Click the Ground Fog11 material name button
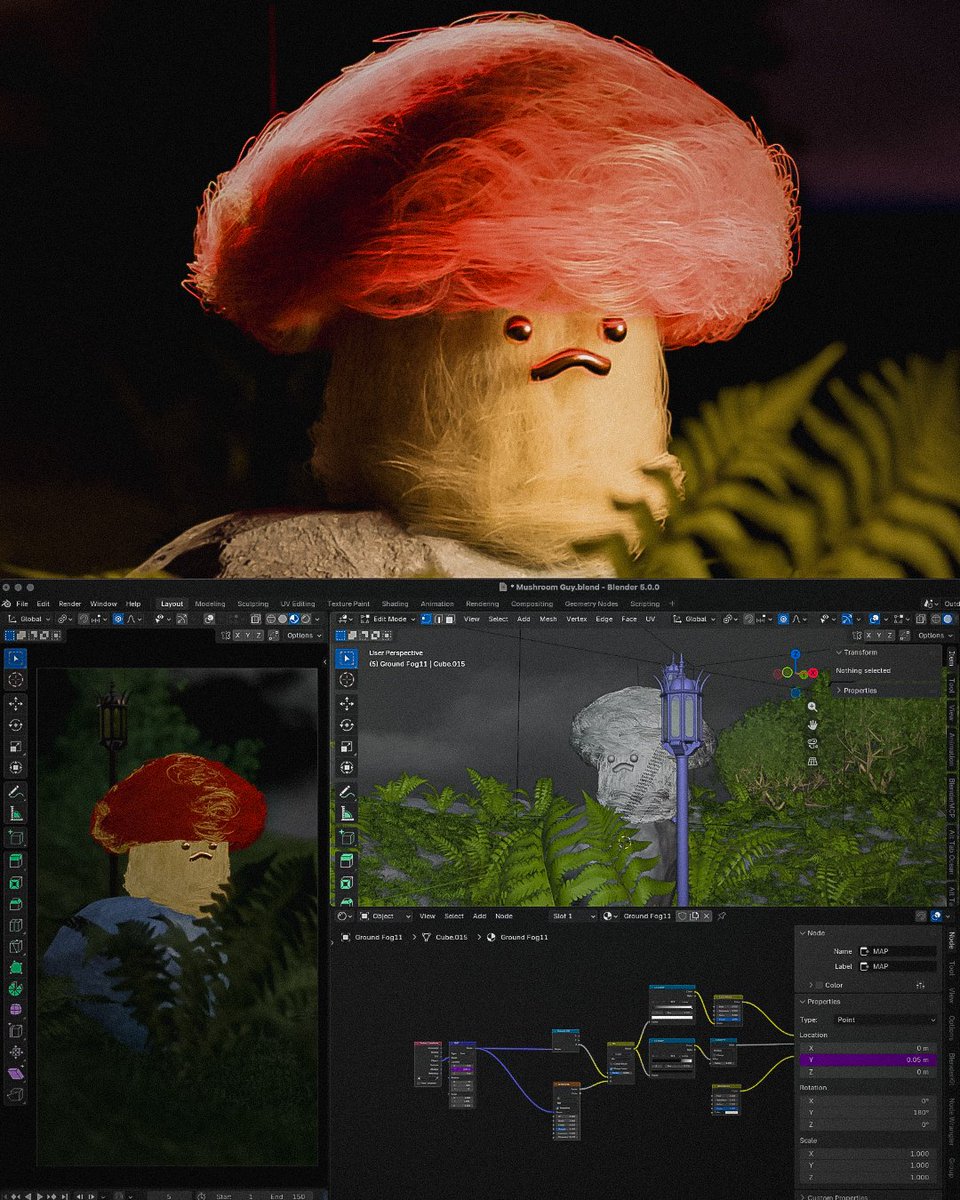960x1200 pixels. (x=647, y=916)
